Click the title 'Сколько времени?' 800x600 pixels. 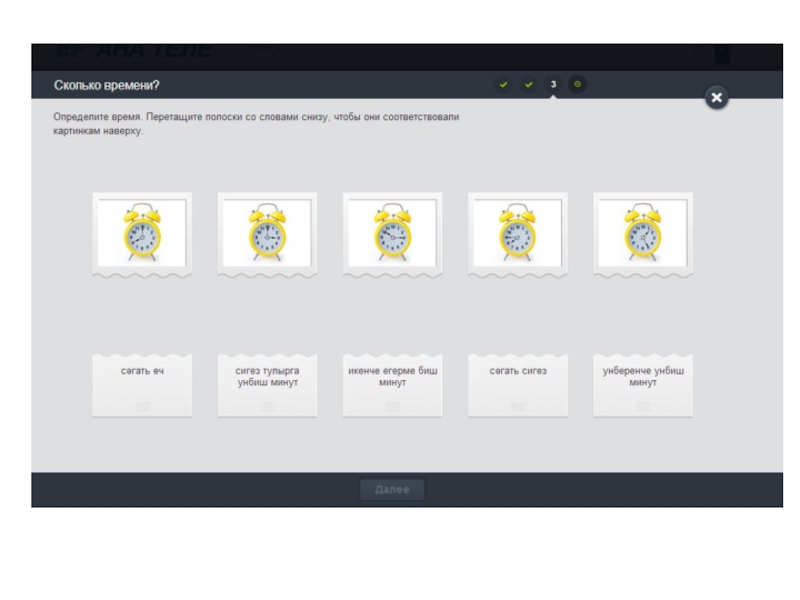(x=107, y=85)
